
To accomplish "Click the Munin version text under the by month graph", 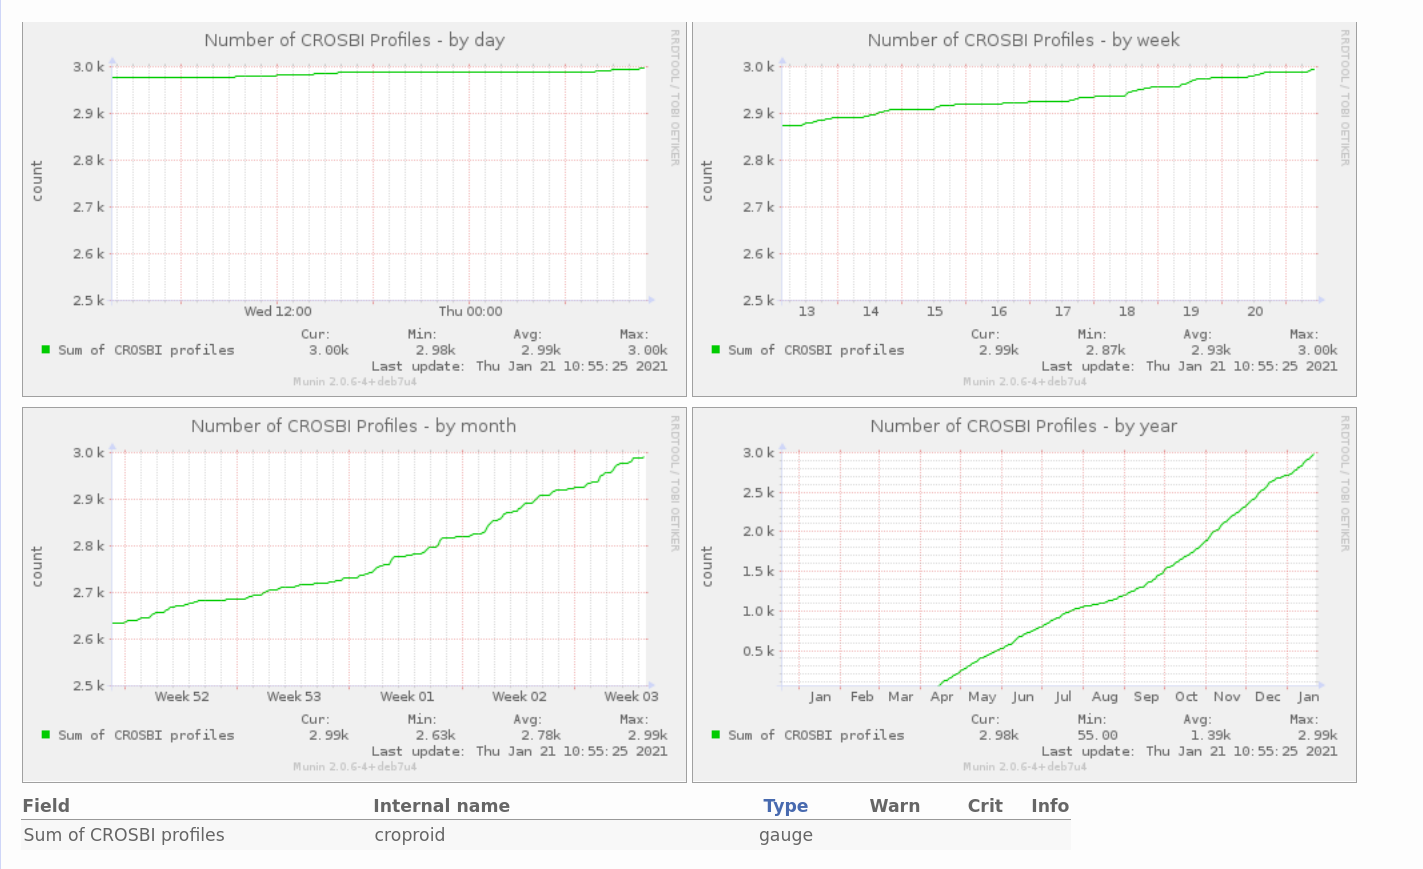I will tap(354, 767).
